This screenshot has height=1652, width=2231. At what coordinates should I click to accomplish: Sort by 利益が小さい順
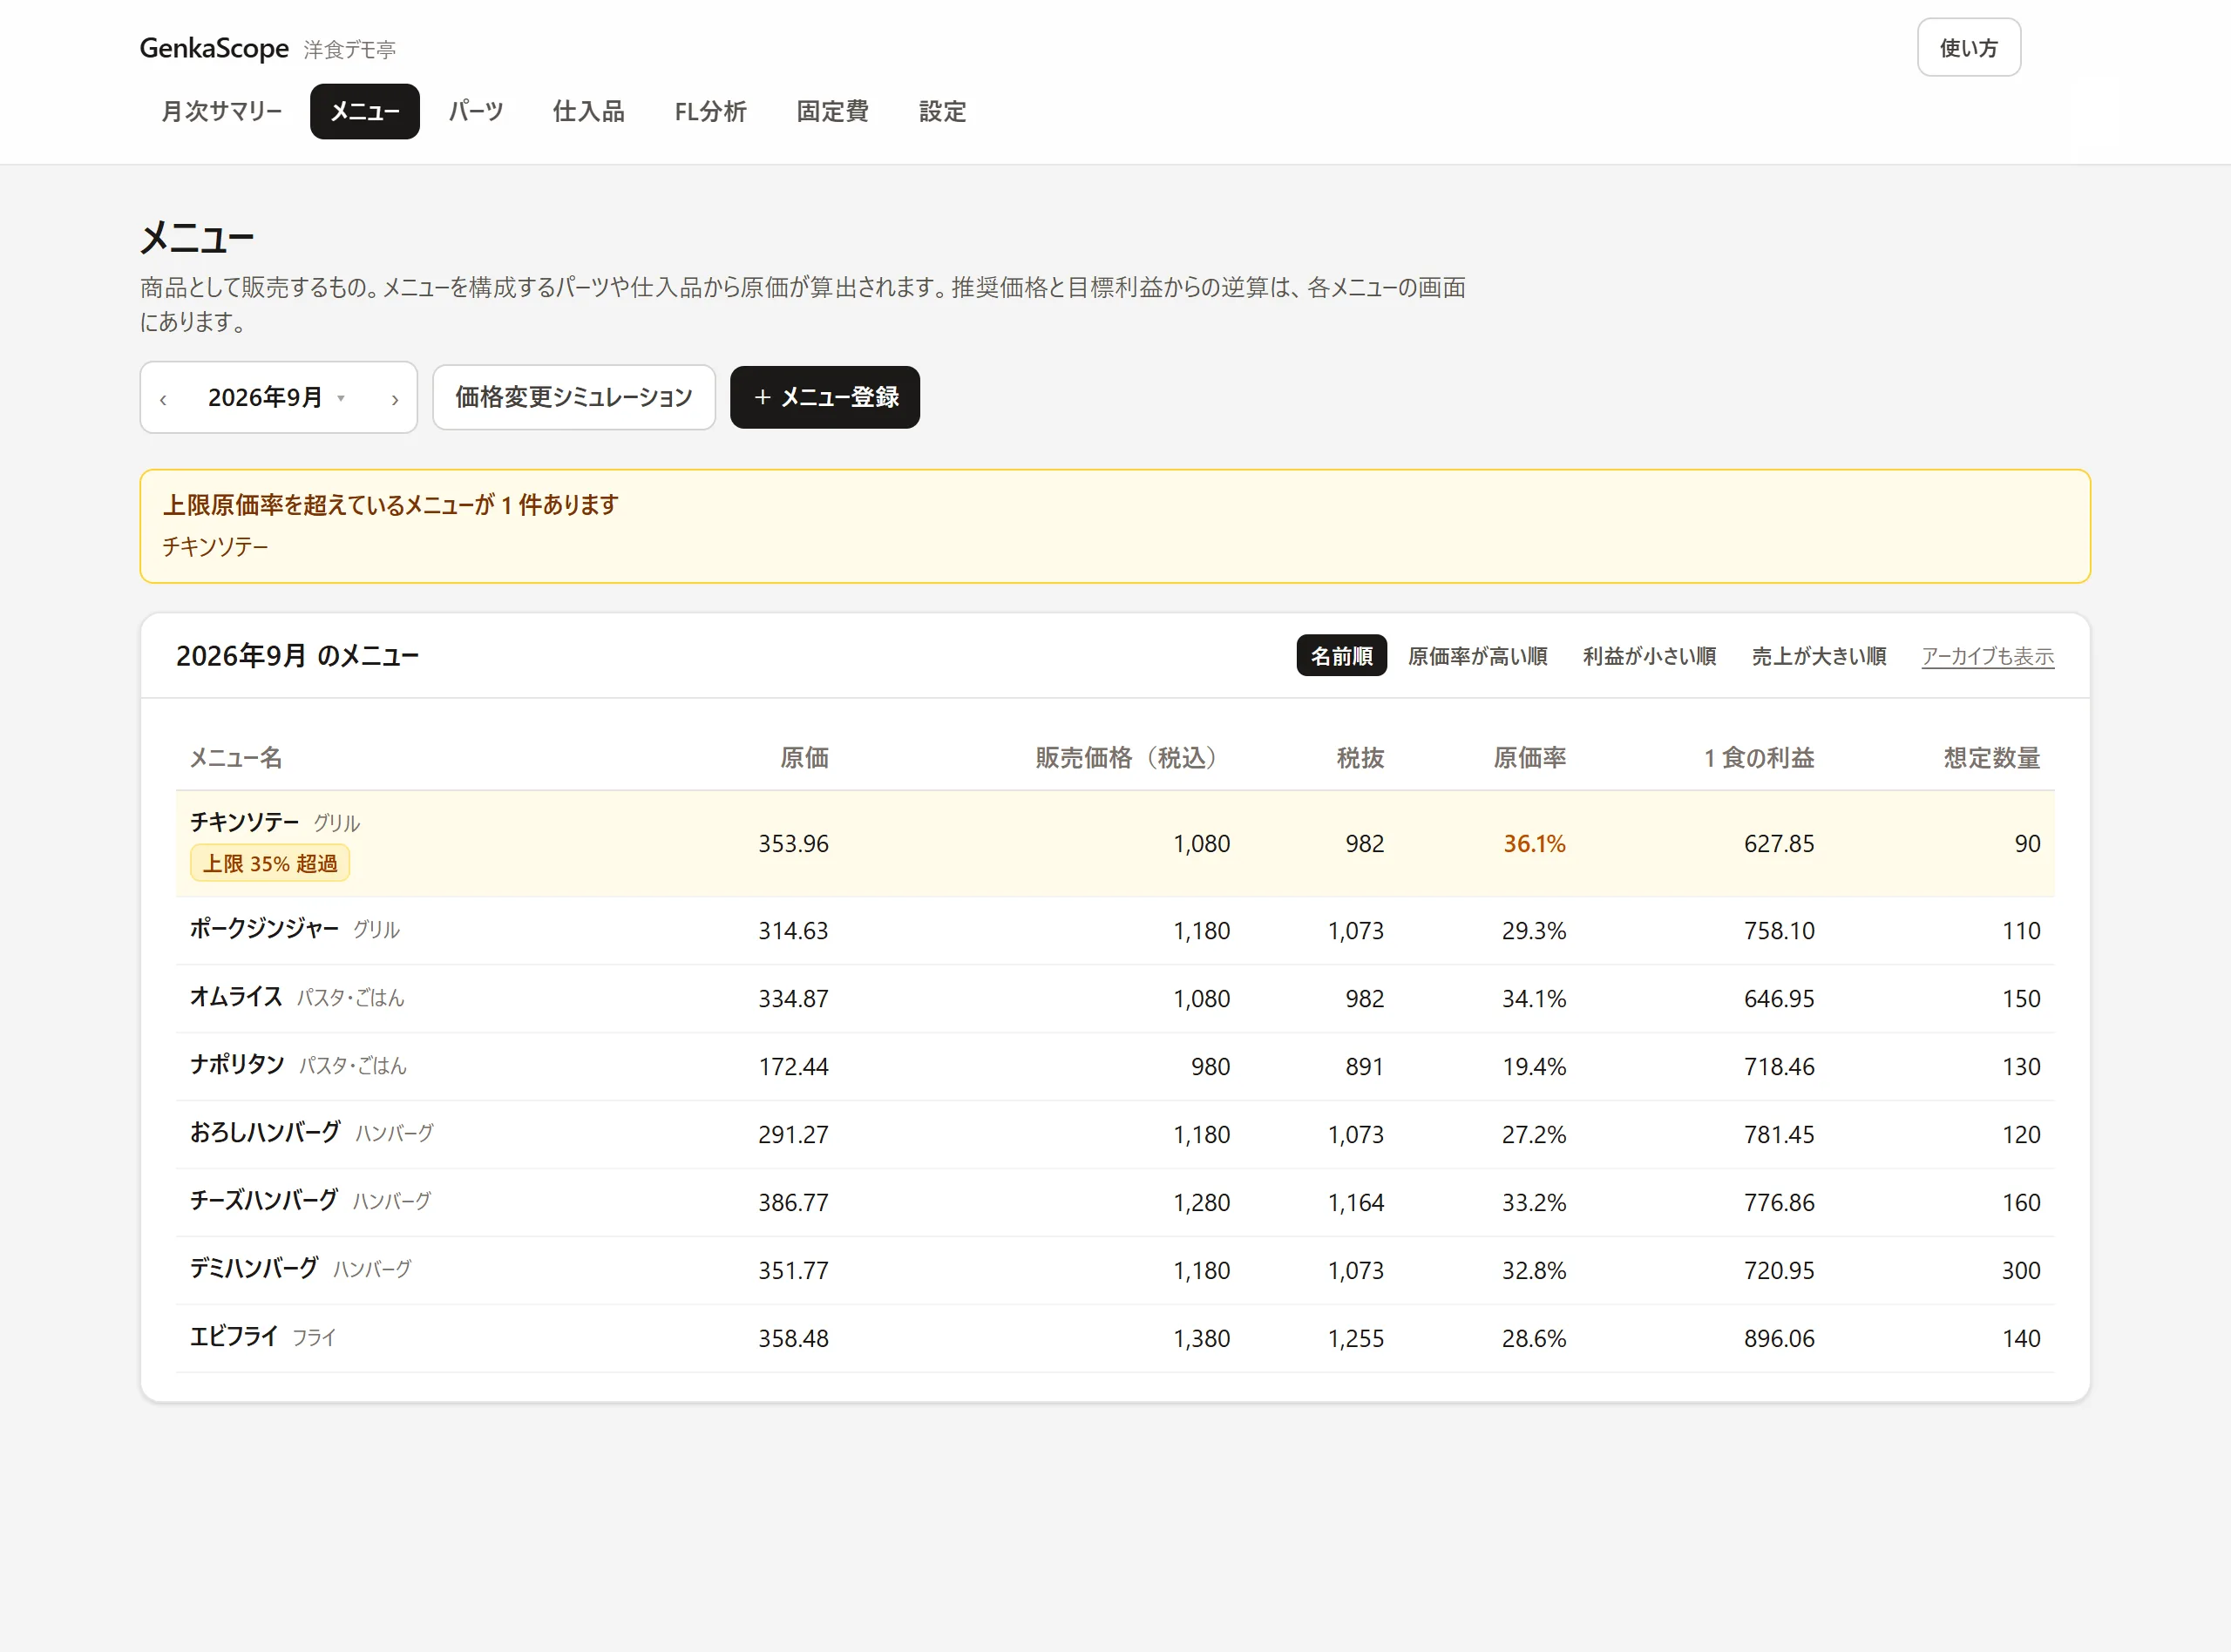click(x=1649, y=656)
